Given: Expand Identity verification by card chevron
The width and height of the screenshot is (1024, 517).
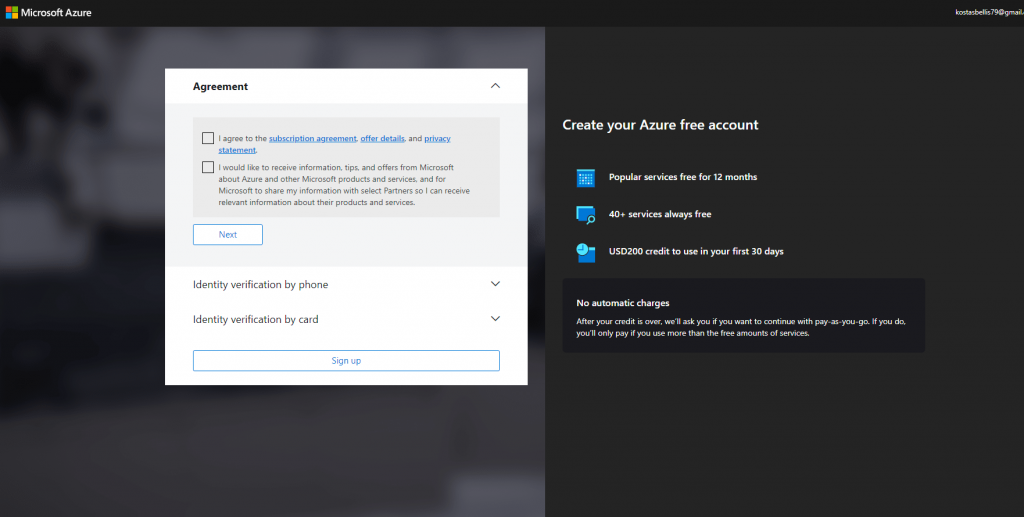Looking at the screenshot, I should 495,319.
